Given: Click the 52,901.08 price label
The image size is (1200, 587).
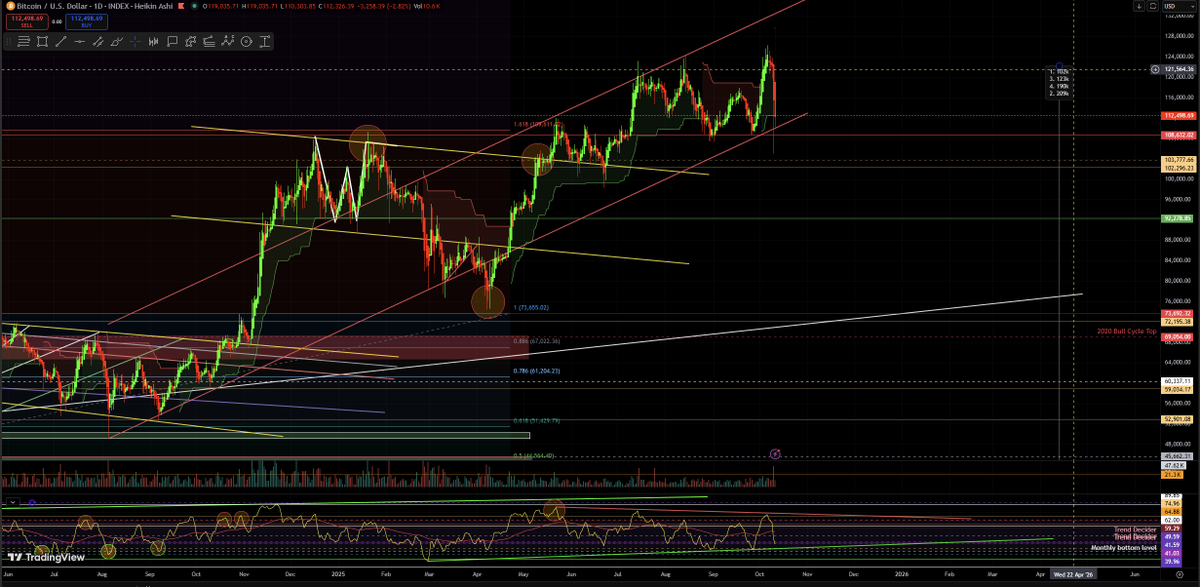Looking at the screenshot, I should [1178, 419].
